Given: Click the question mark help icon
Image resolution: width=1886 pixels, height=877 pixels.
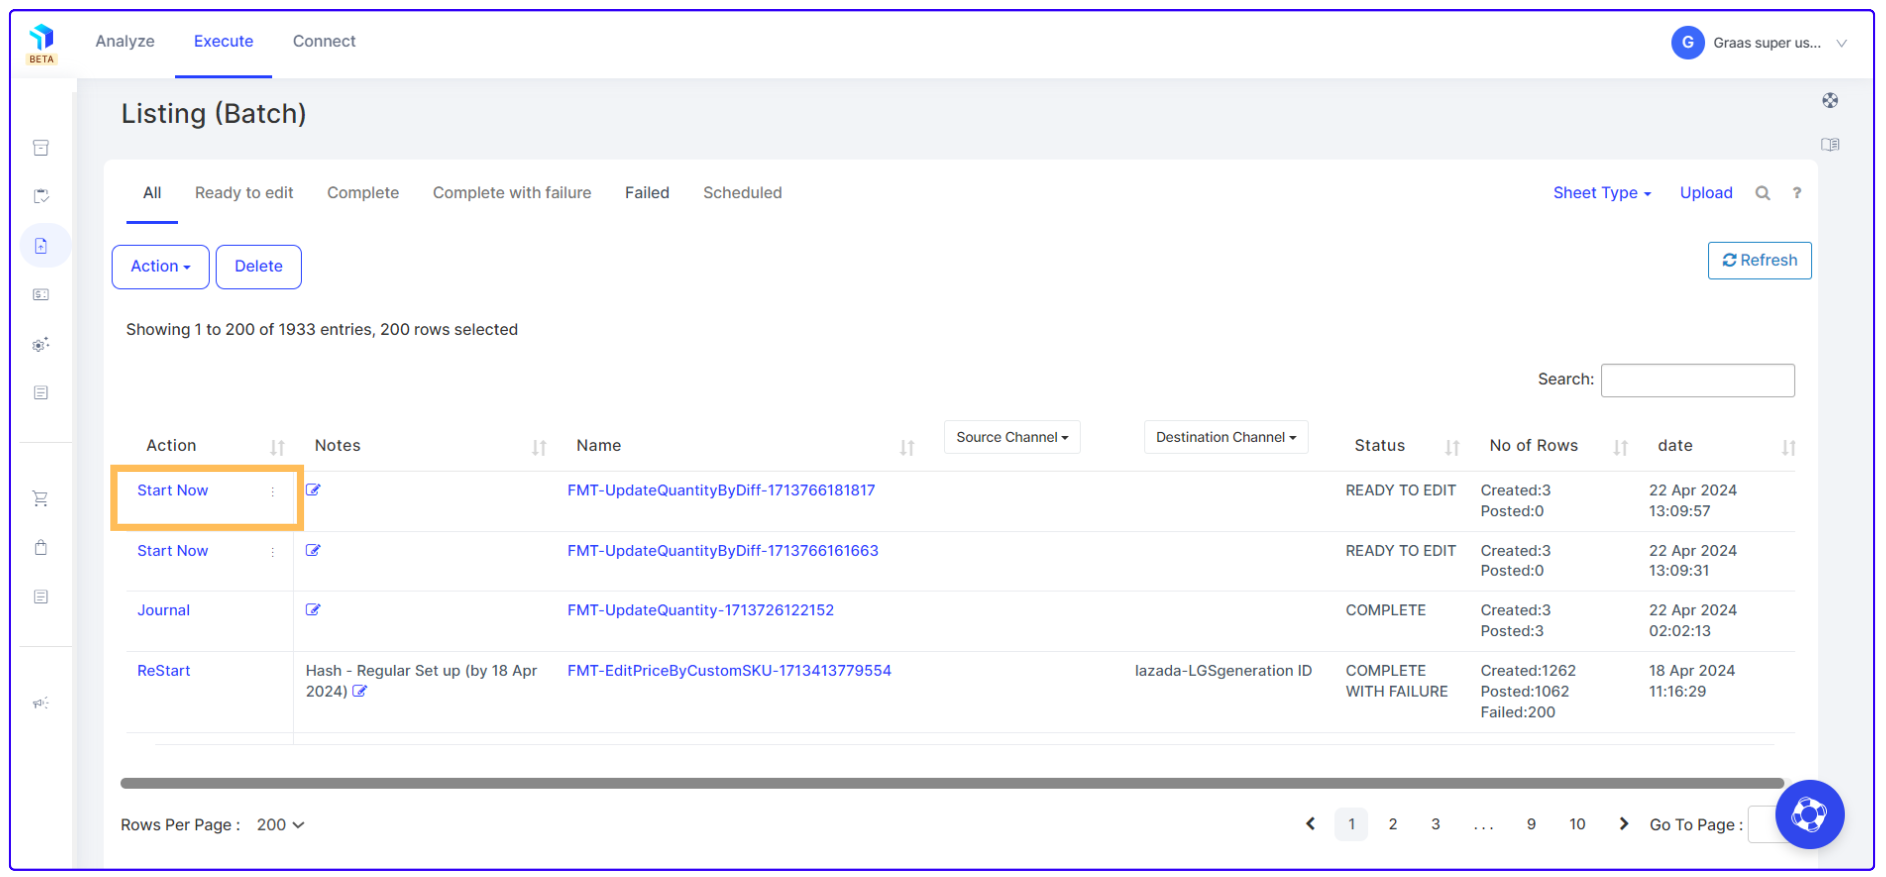Looking at the screenshot, I should tap(1797, 193).
